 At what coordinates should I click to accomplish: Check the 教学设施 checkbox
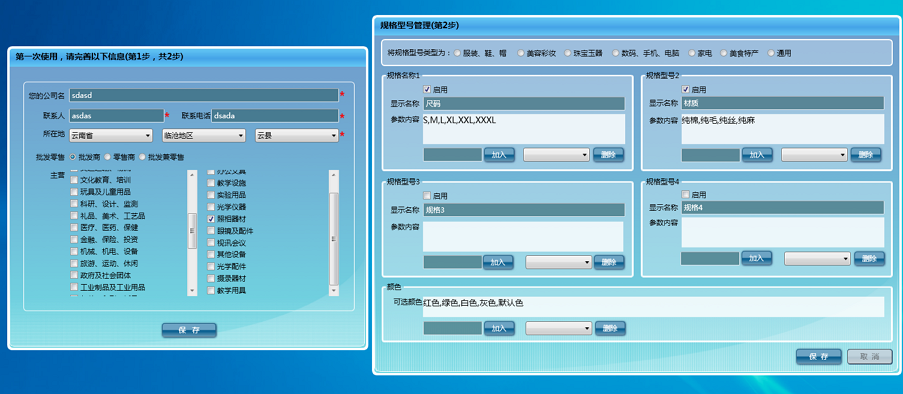(211, 183)
